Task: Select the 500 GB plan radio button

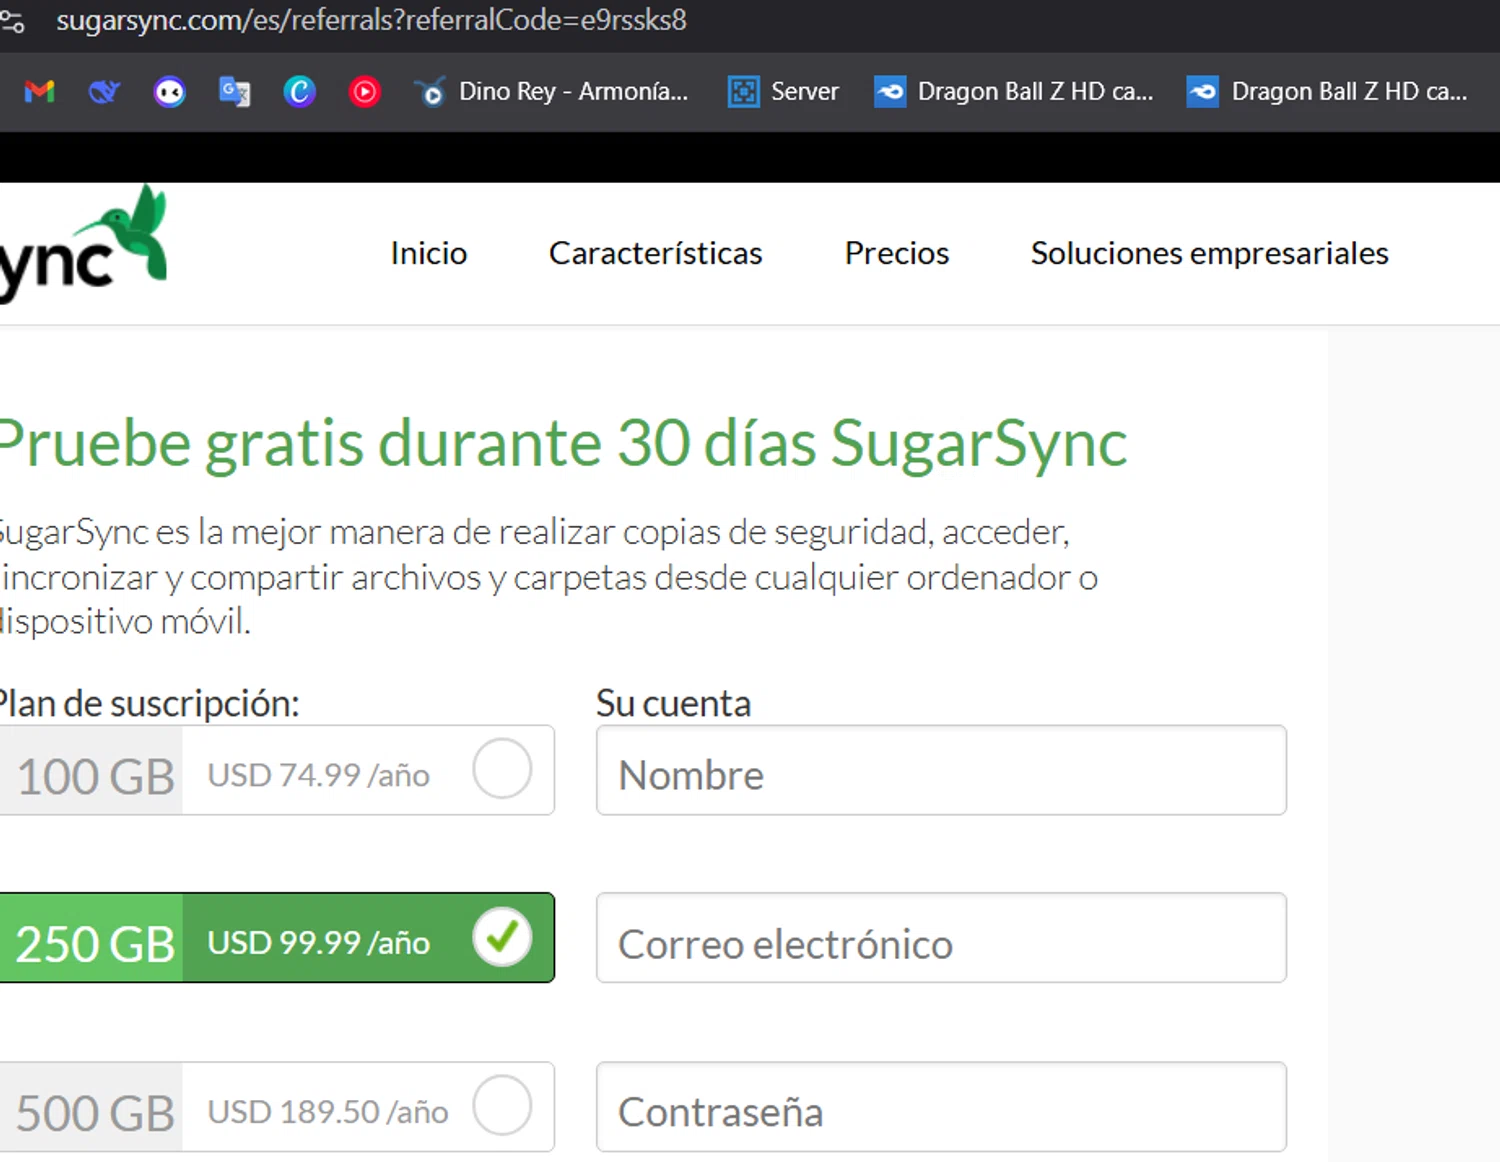Action: tap(502, 1106)
